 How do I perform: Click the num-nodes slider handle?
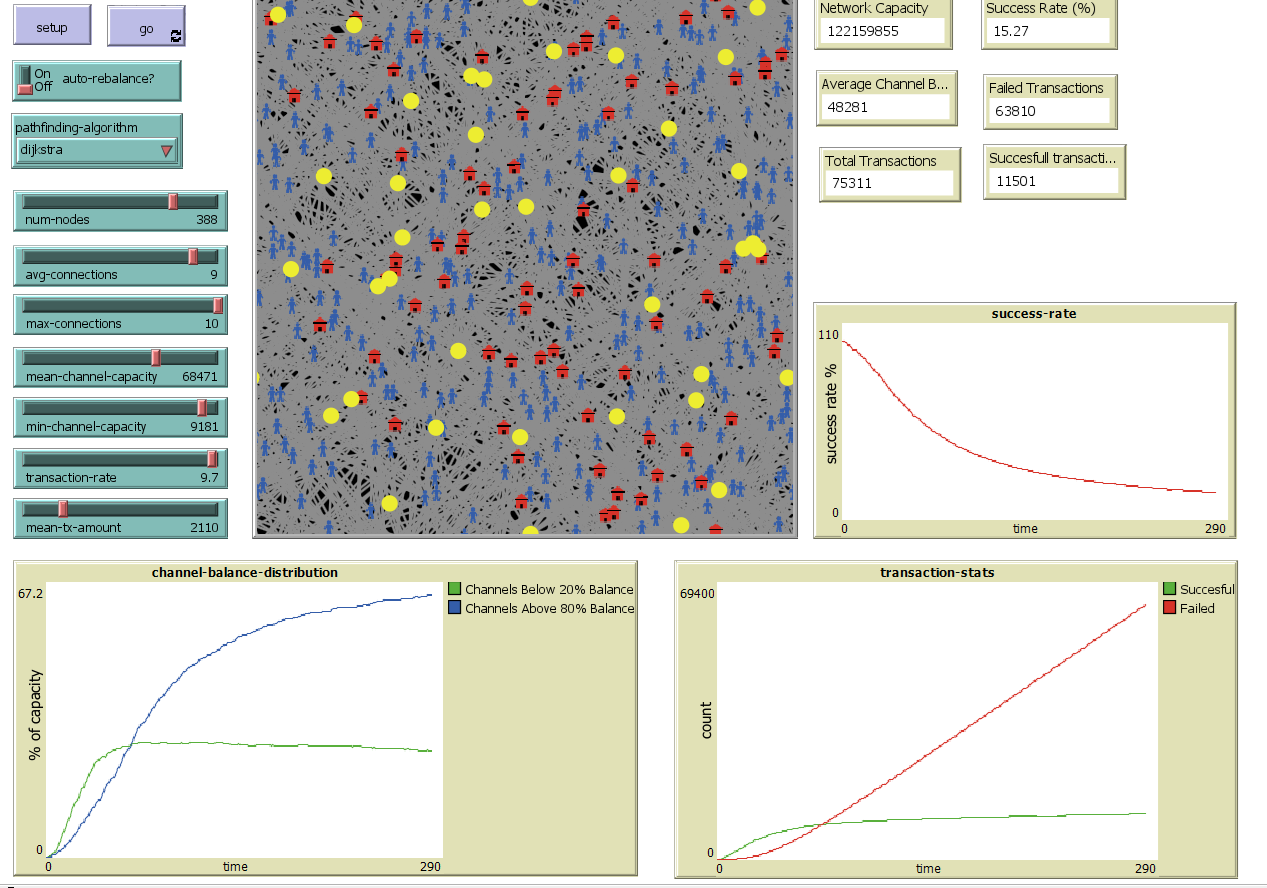[173, 202]
